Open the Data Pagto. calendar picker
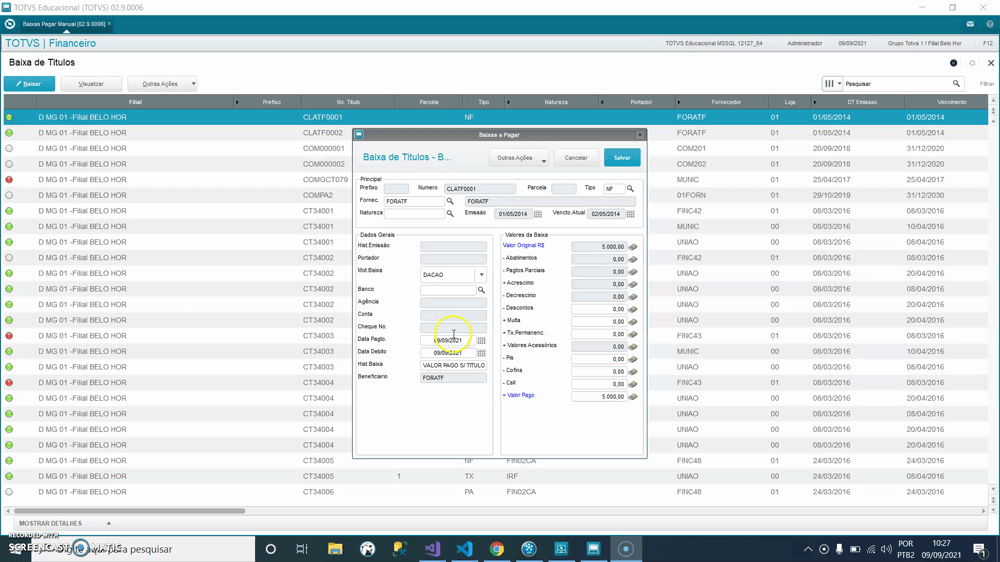The height and width of the screenshot is (562, 1000). pos(482,340)
